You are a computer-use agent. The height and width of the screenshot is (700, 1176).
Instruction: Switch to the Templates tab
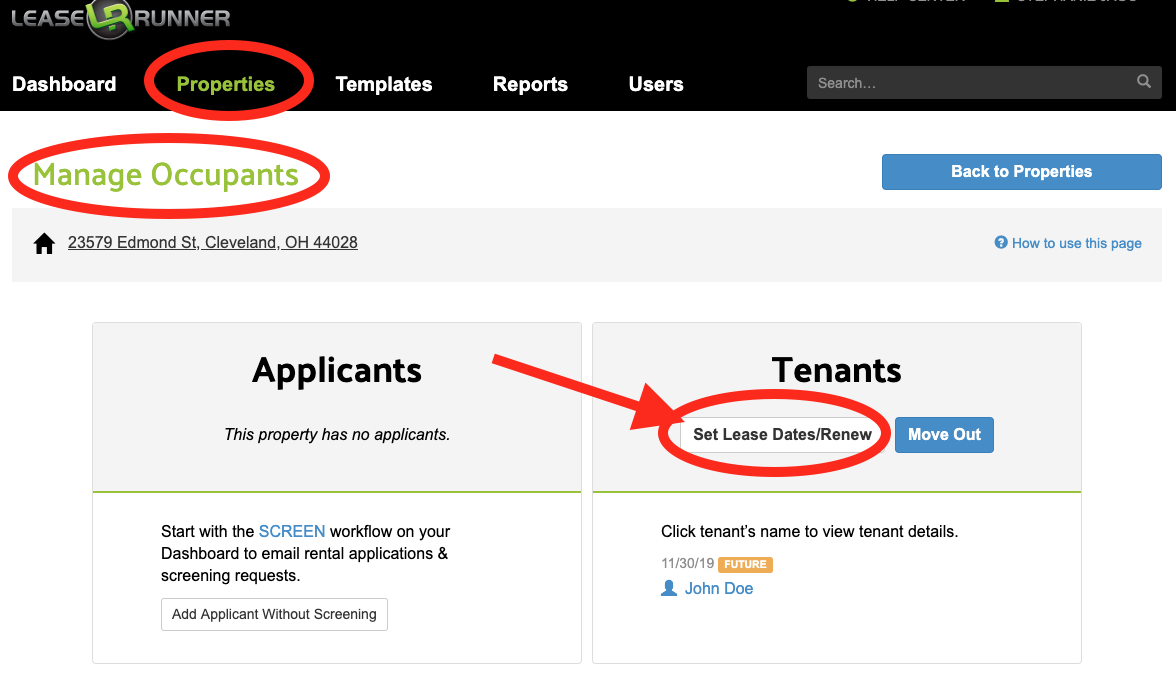point(384,84)
